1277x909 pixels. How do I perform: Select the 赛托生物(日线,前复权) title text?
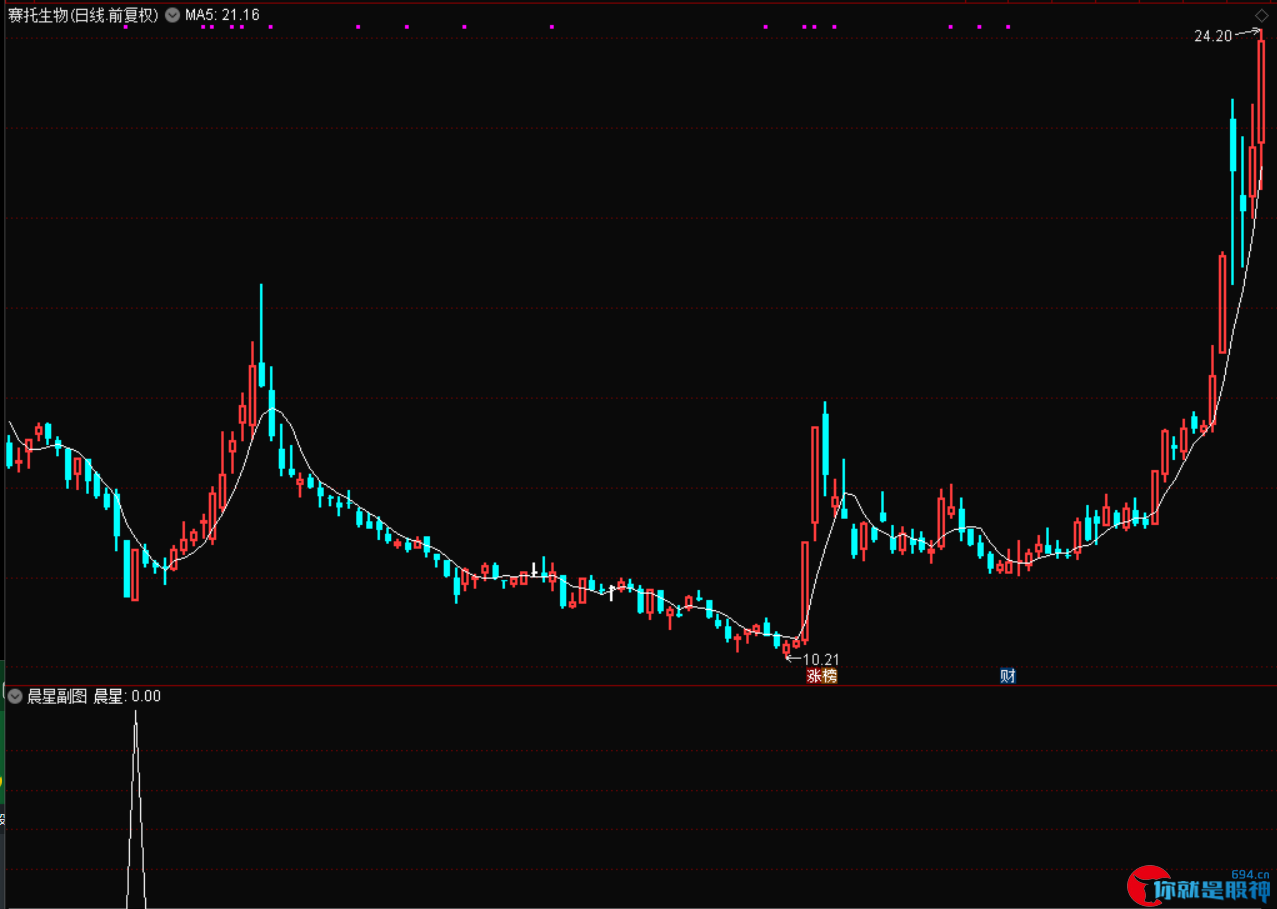83,15
